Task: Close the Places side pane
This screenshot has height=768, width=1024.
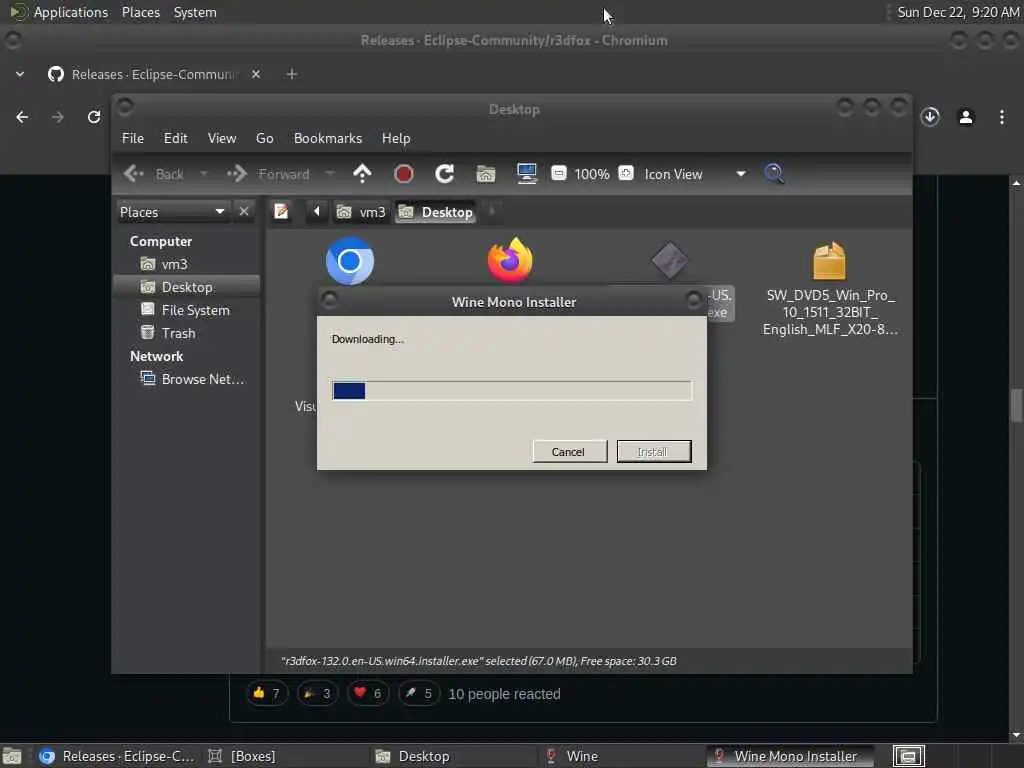Action: coord(244,212)
